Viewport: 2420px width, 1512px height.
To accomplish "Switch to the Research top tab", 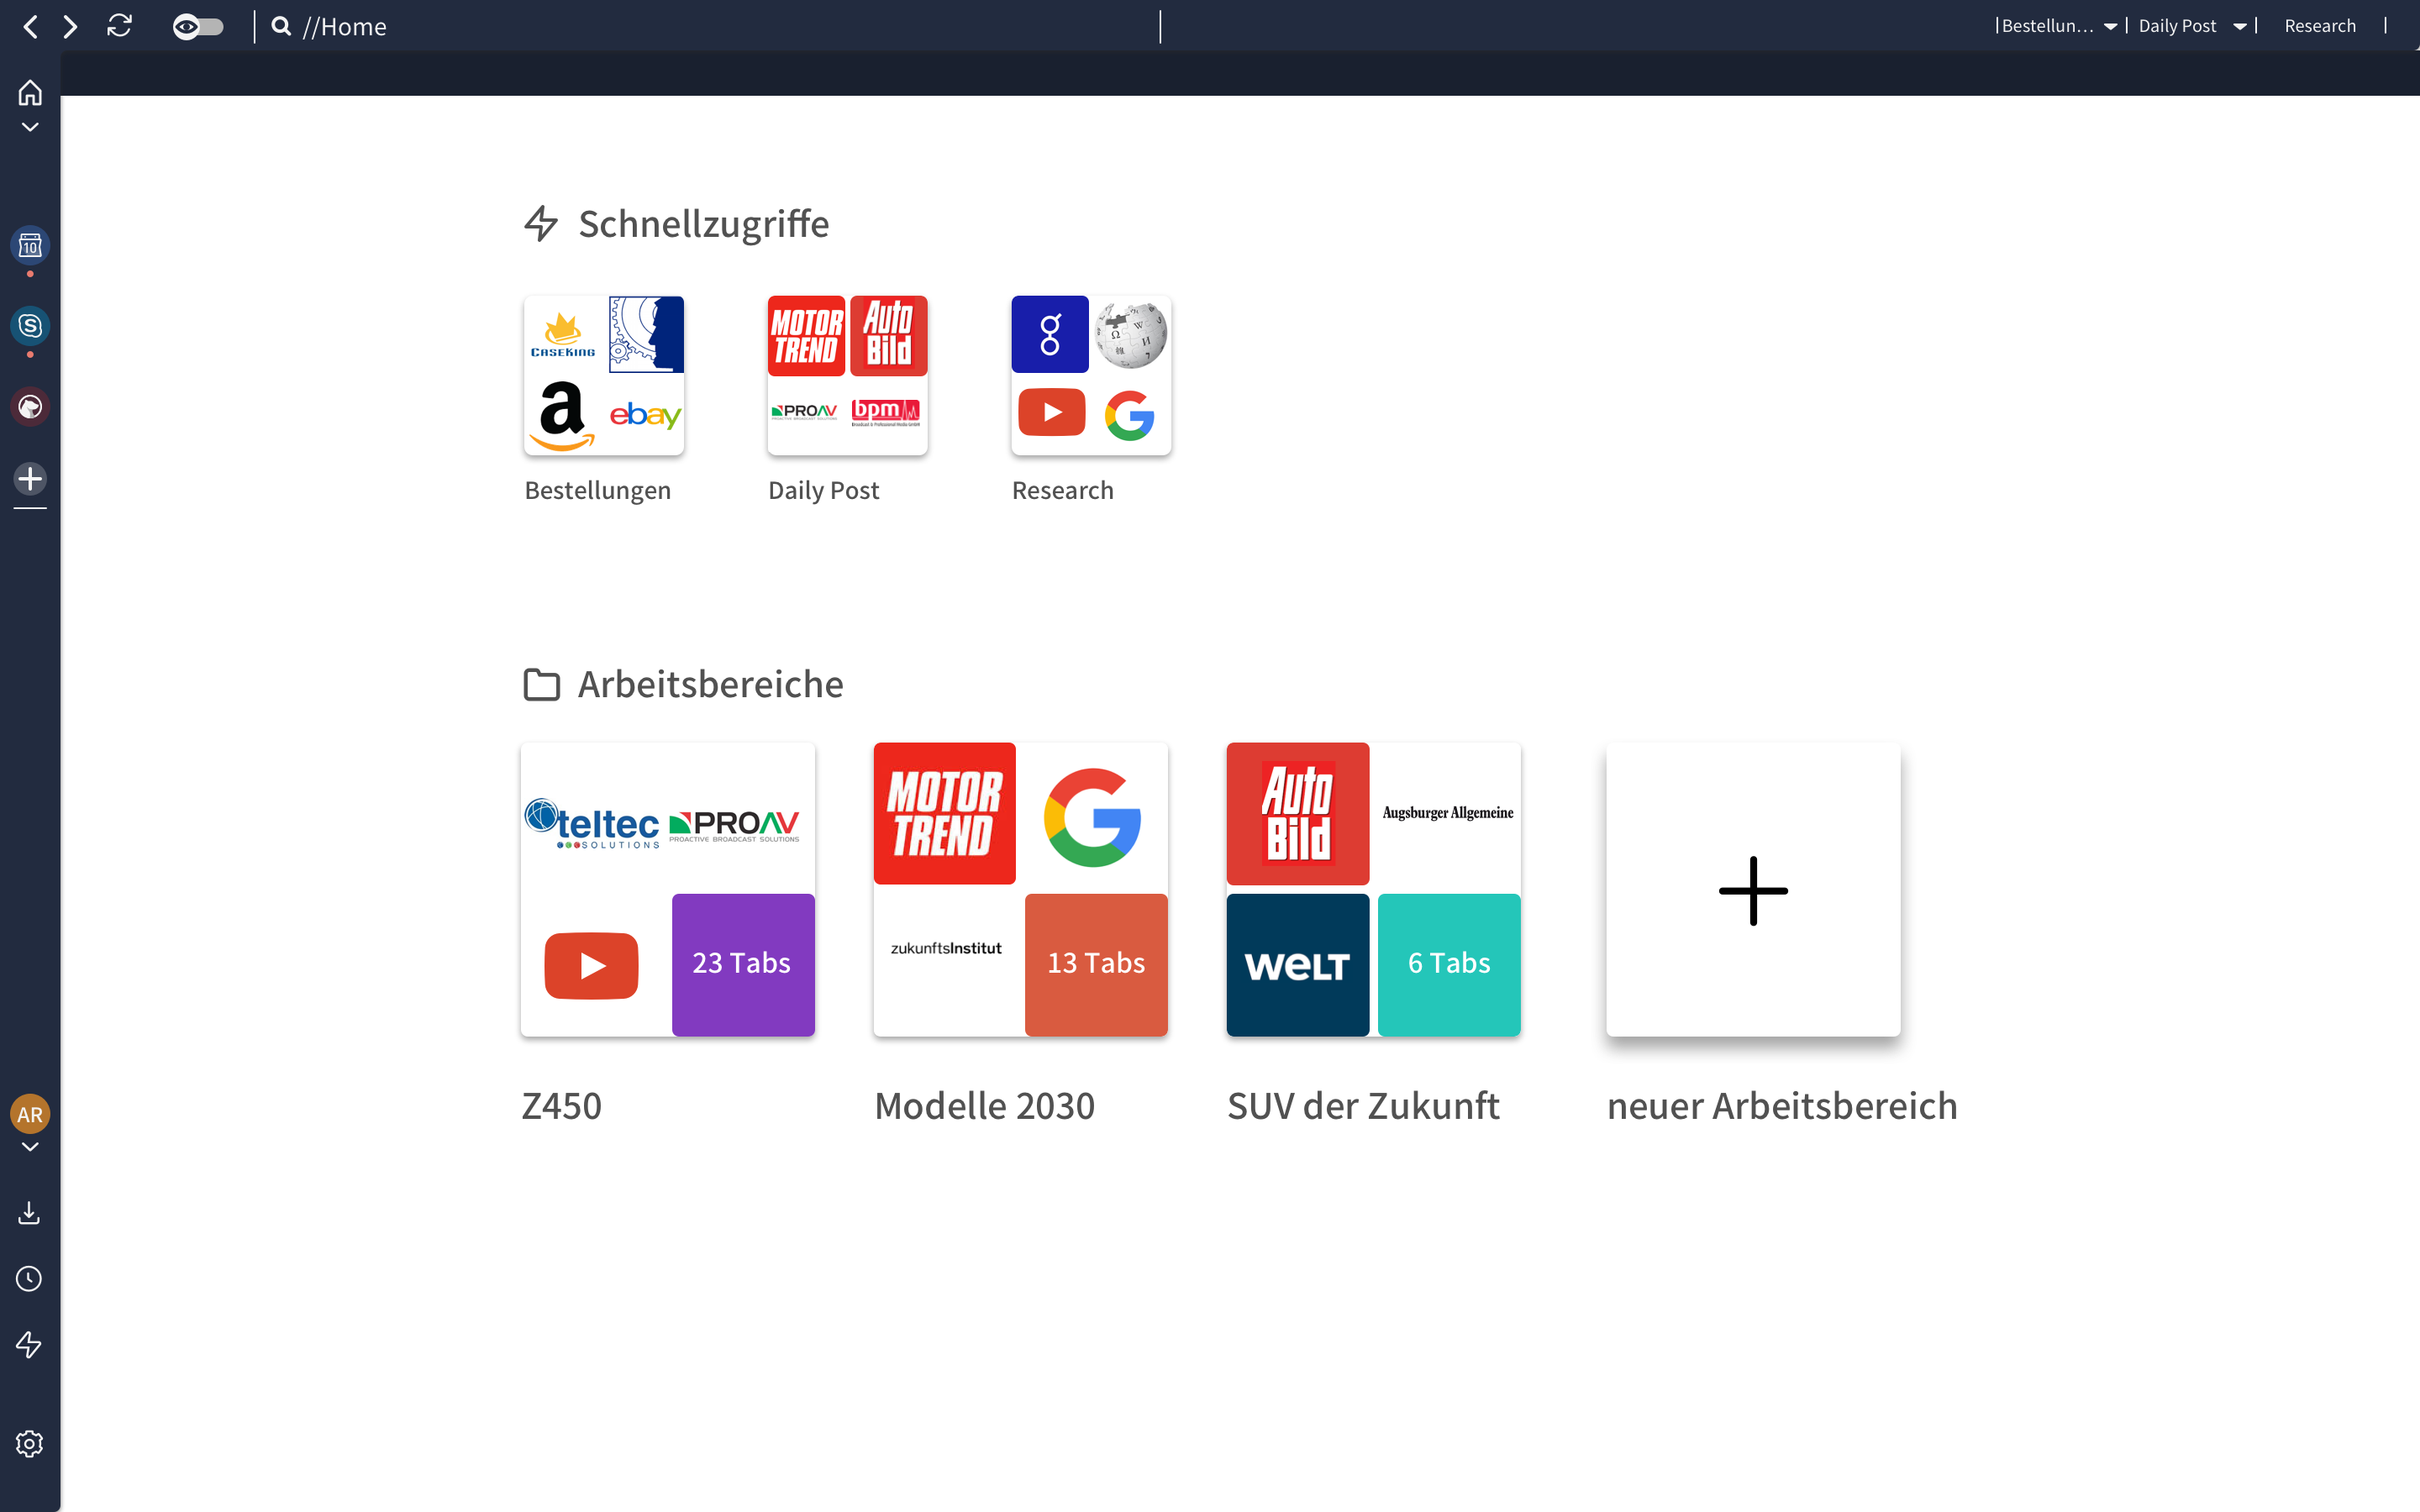I will (x=2320, y=26).
